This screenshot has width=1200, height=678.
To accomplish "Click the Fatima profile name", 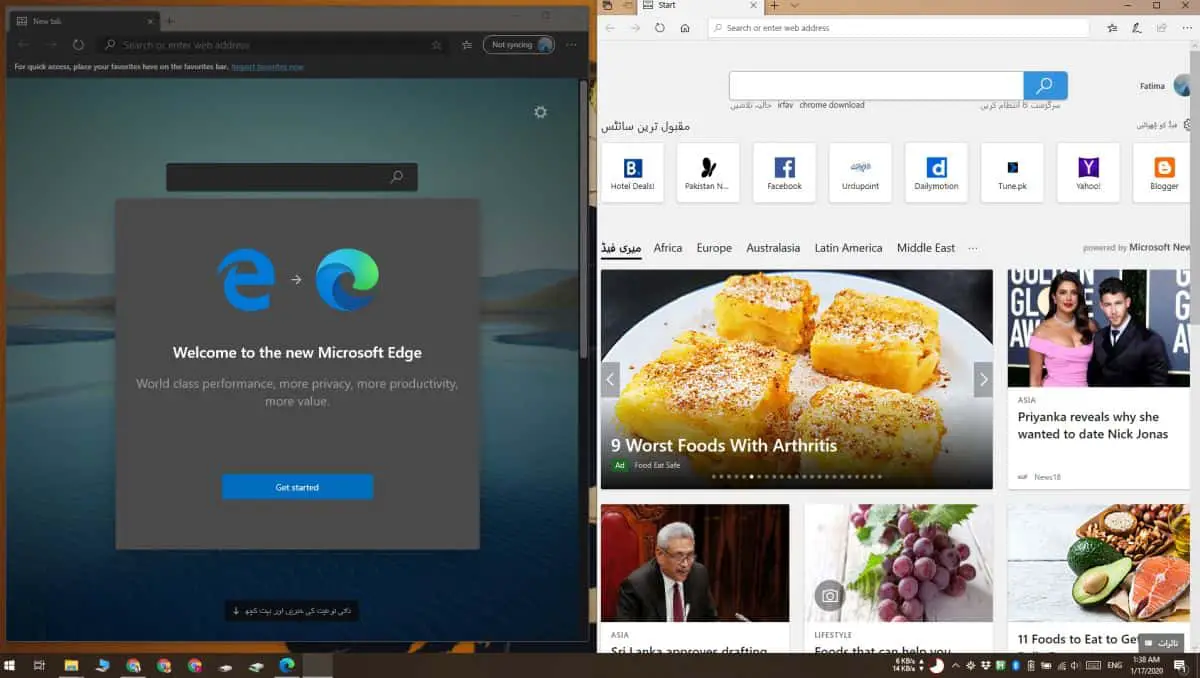I will 1152,86.
